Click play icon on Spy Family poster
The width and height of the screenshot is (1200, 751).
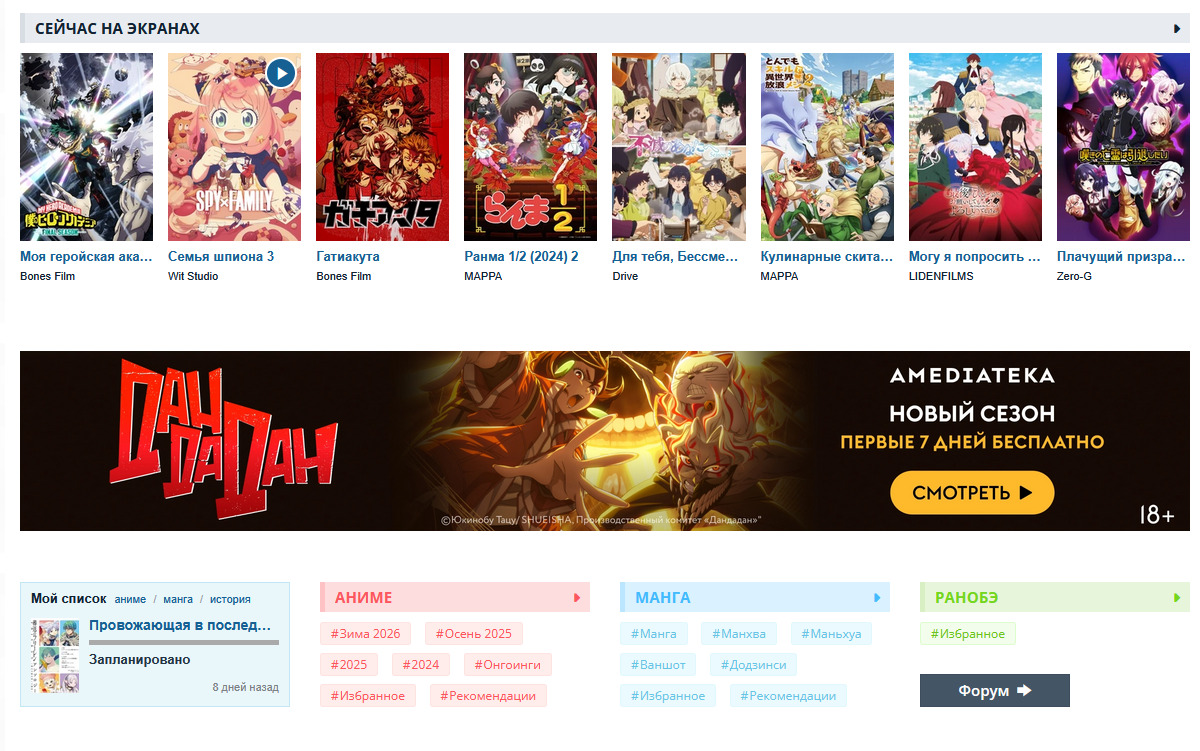(x=281, y=73)
